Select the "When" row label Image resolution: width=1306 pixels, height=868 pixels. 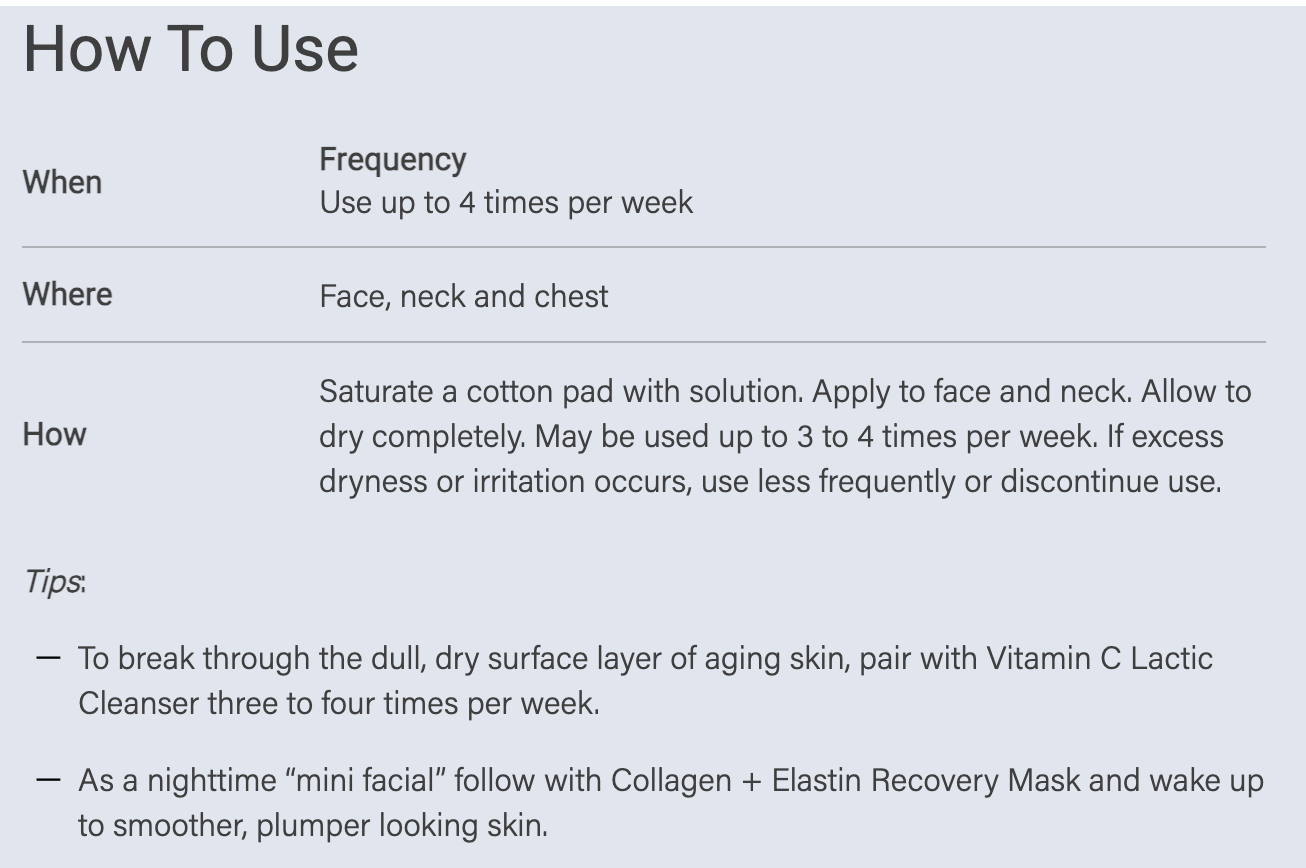(62, 183)
